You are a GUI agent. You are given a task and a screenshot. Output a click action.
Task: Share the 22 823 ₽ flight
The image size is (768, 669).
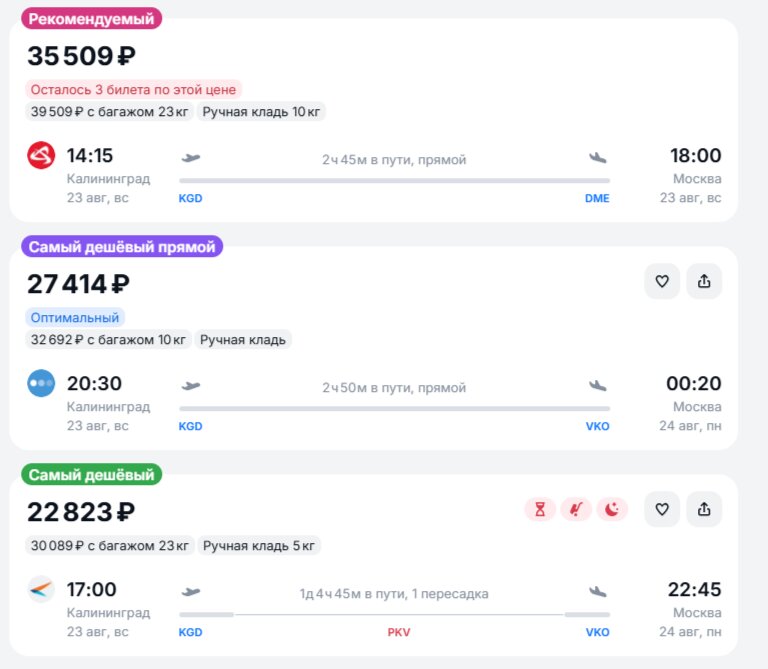[x=704, y=509]
